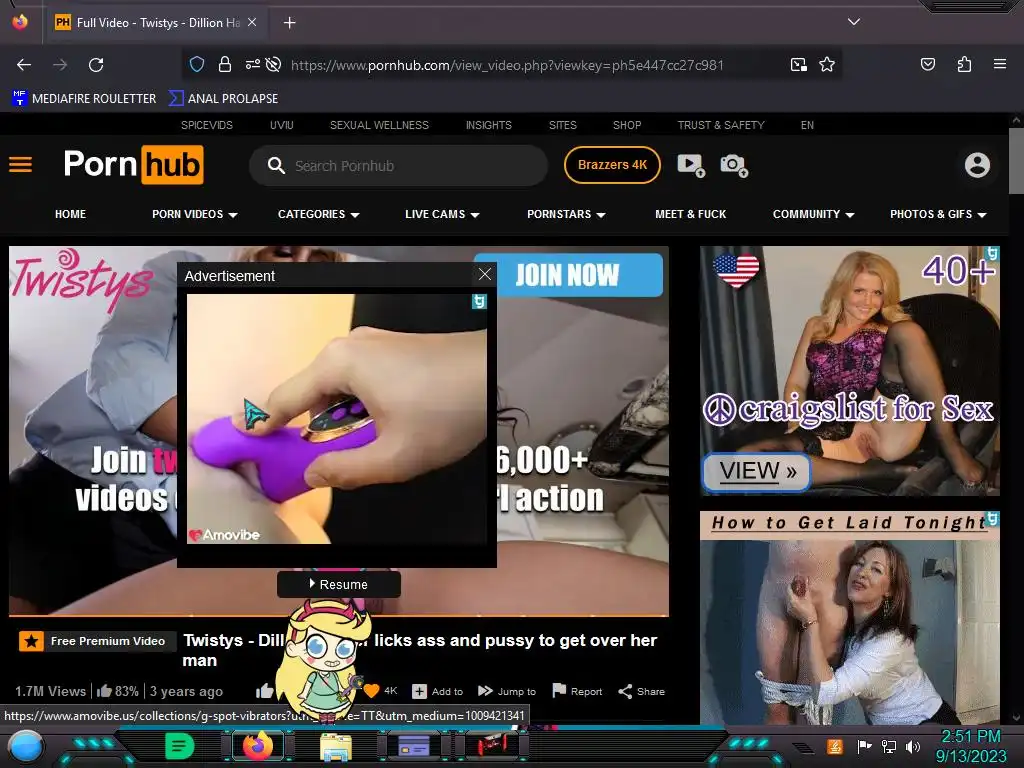Bookmark this page with the star icon
Viewport: 1024px width, 768px height.
click(x=827, y=64)
